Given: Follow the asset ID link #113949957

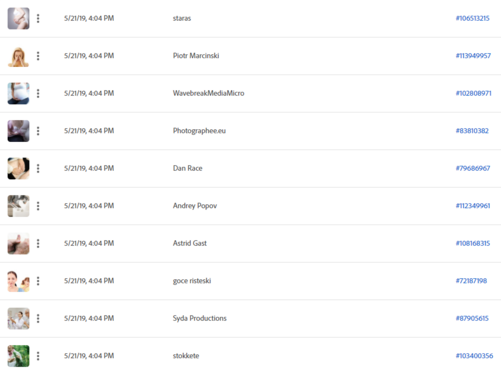Looking at the screenshot, I should (473, 56).
